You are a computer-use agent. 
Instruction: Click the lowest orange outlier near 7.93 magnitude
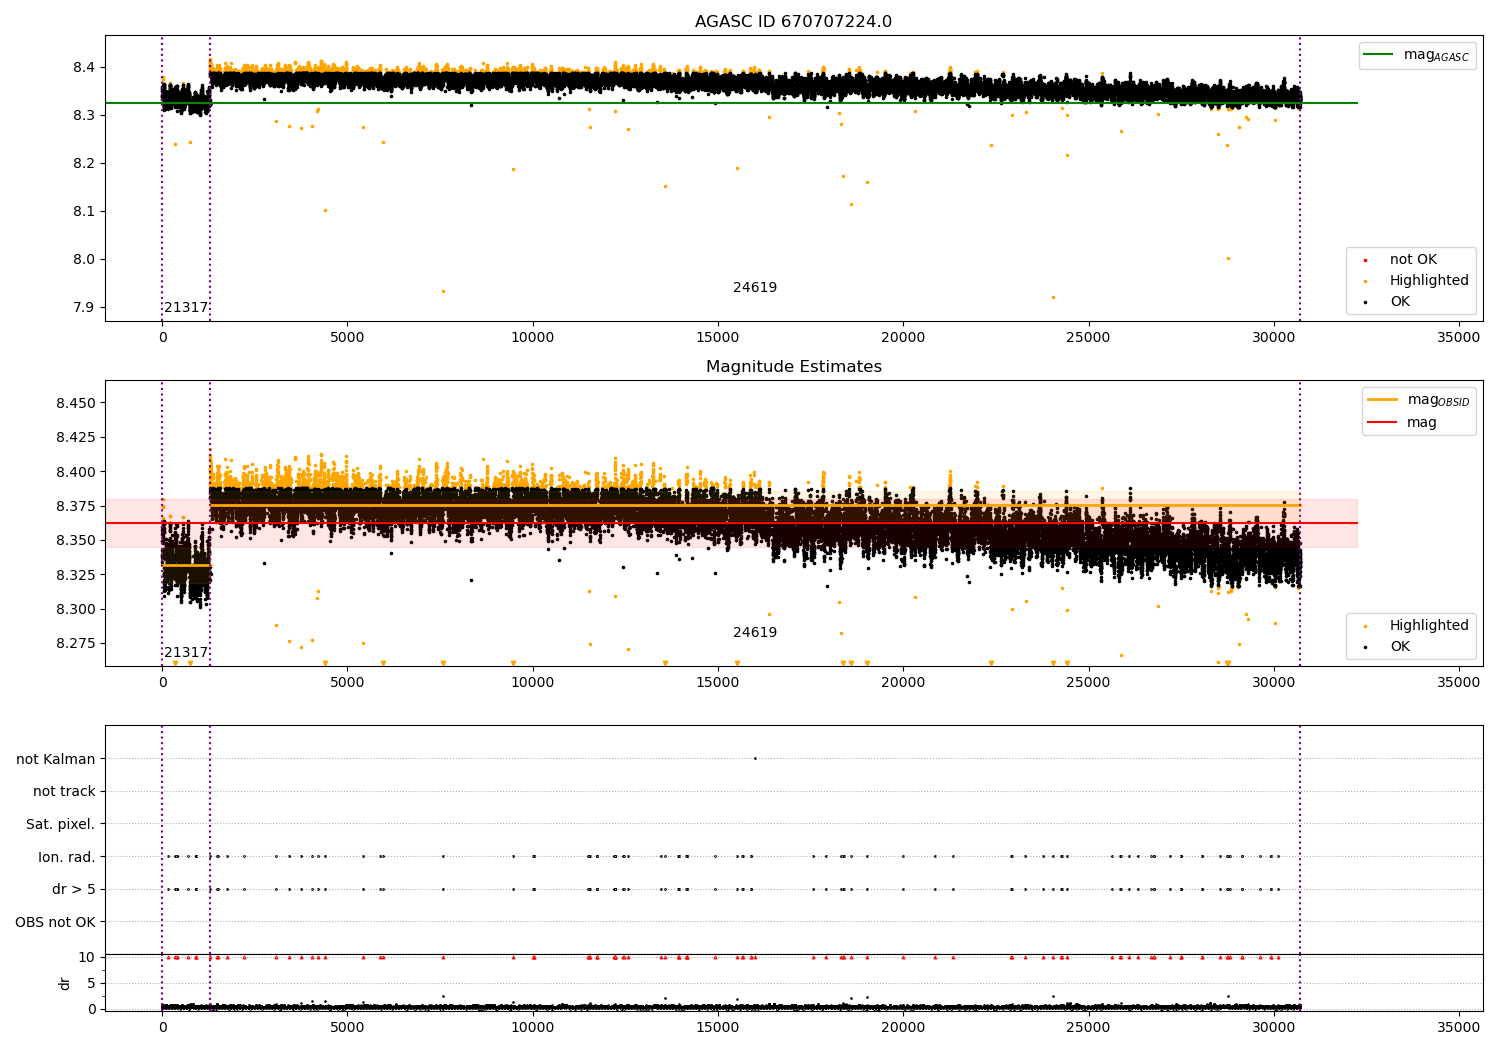click(443, 291)
